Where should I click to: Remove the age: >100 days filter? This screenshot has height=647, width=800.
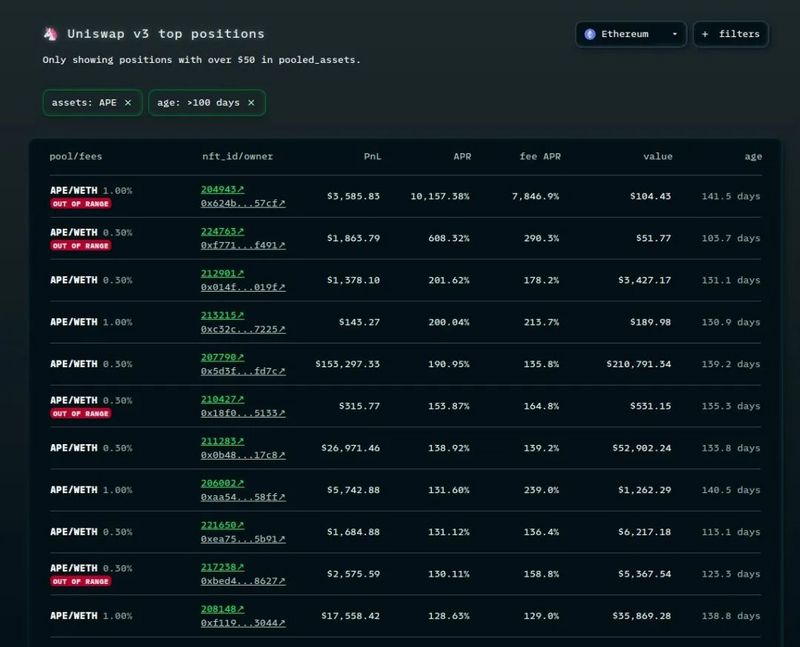[251, 102]
